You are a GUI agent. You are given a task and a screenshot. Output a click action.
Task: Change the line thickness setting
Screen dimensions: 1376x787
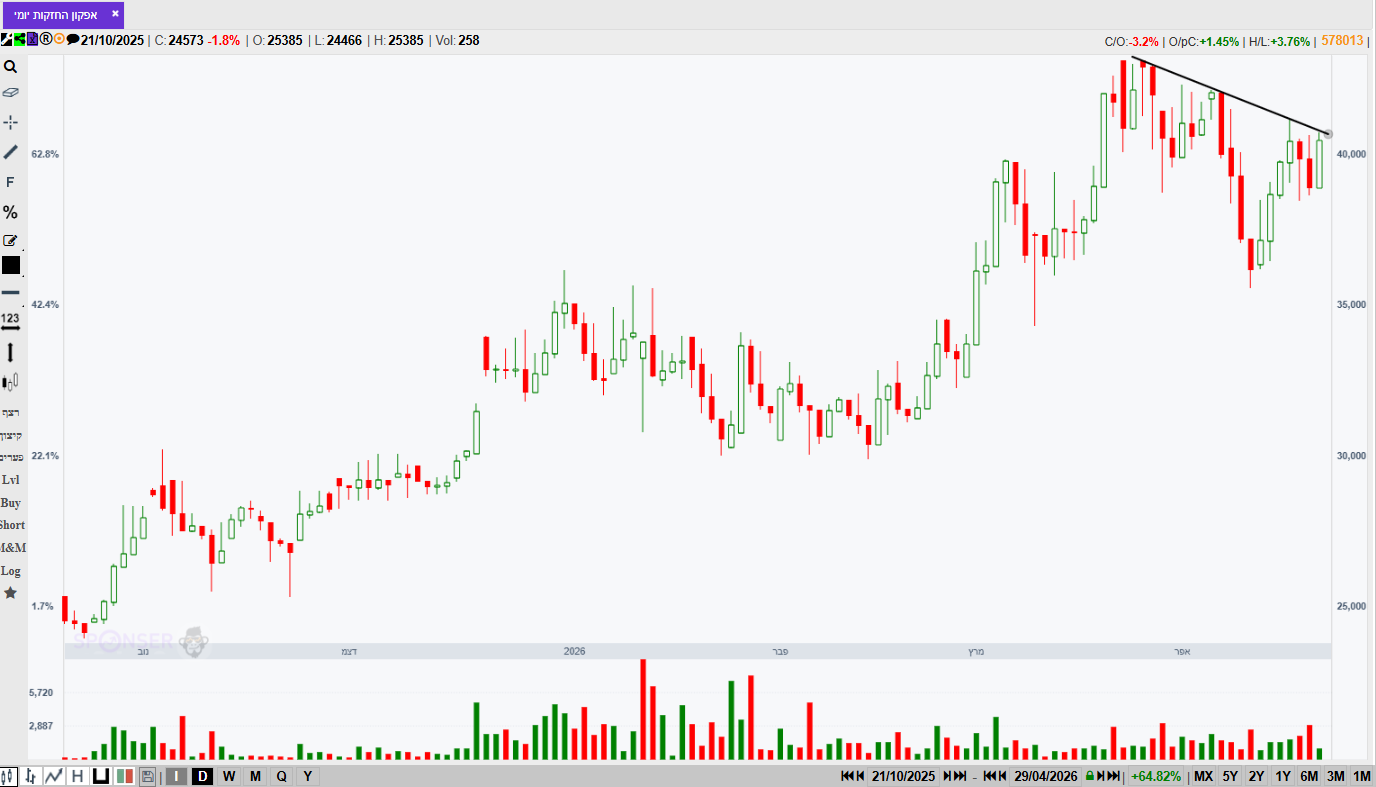10,292
